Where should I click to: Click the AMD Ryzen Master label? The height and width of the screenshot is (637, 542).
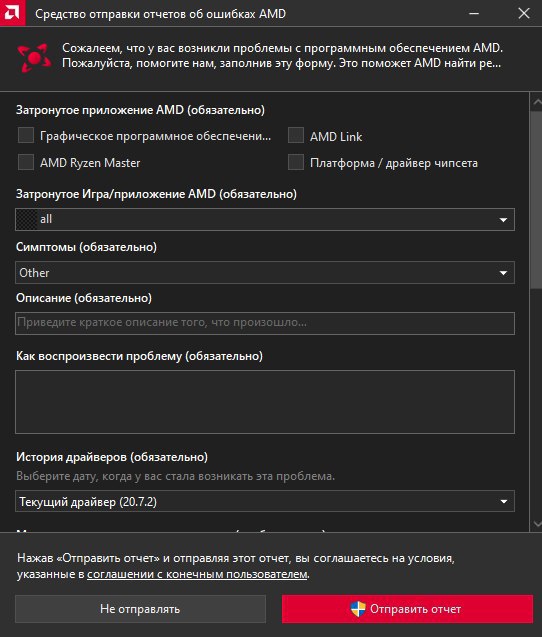click(x=90, y=163)
